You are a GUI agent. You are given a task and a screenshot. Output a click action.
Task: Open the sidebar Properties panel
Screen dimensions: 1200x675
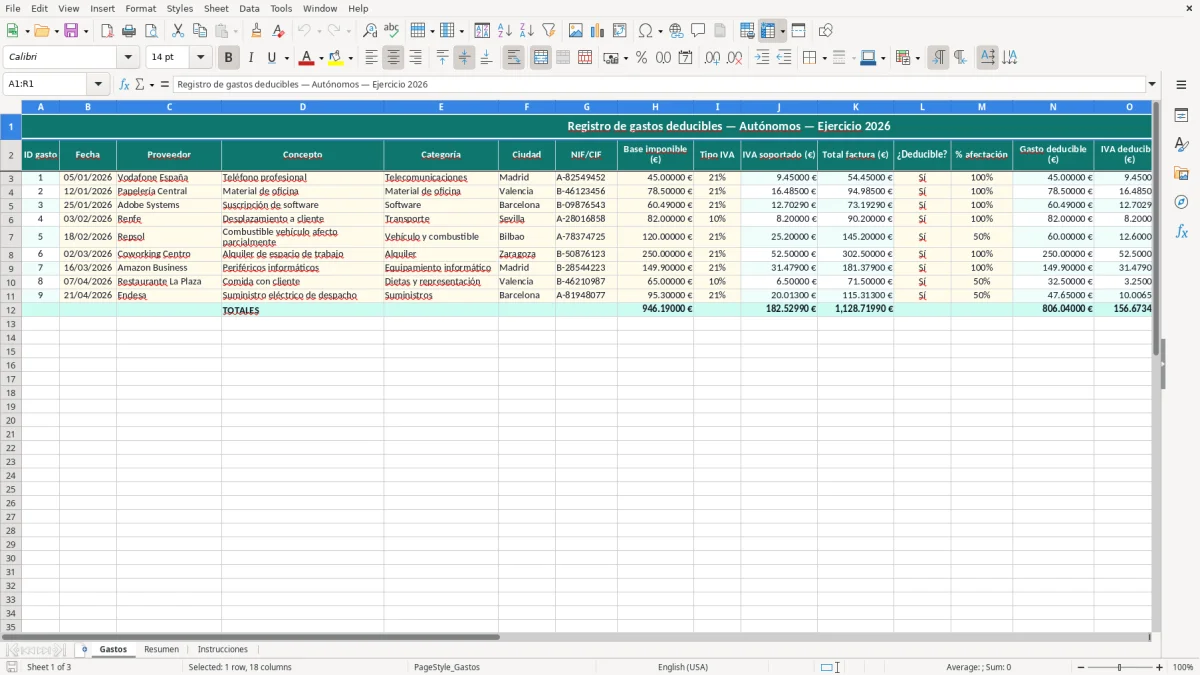point(1181,116)
